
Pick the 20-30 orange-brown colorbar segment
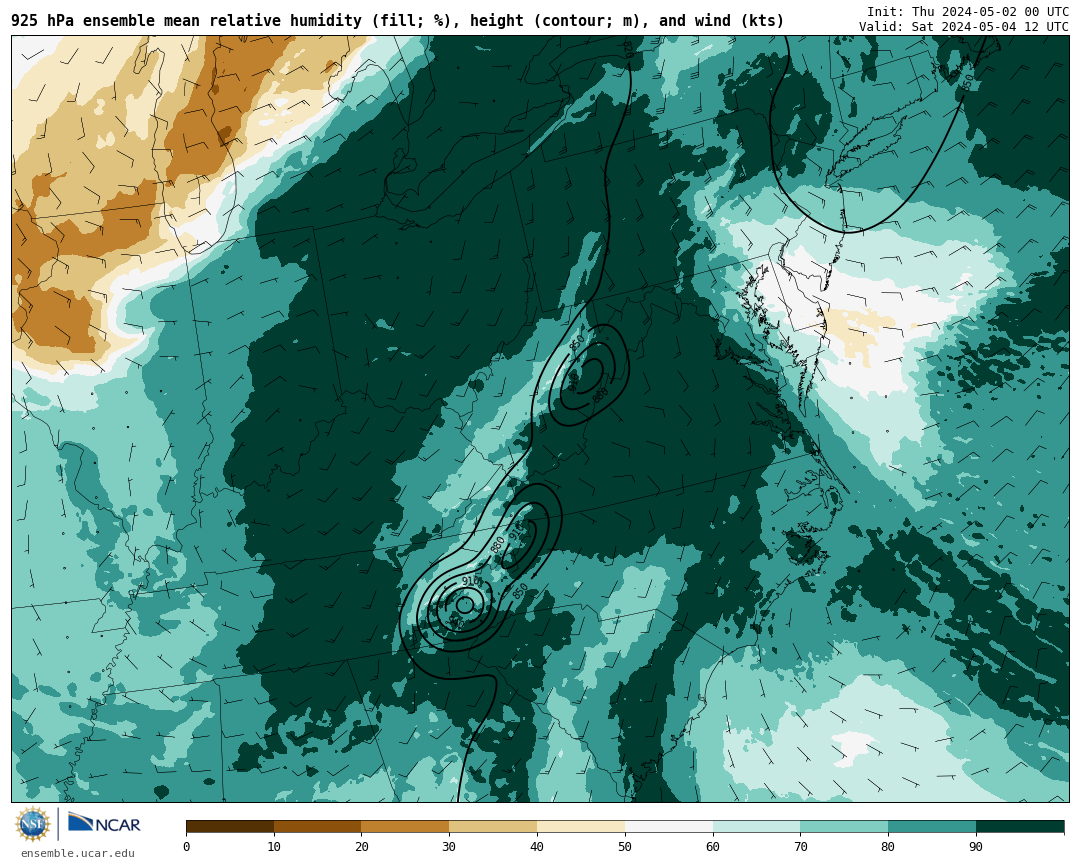pyautogui.click(x=405, y=826)
